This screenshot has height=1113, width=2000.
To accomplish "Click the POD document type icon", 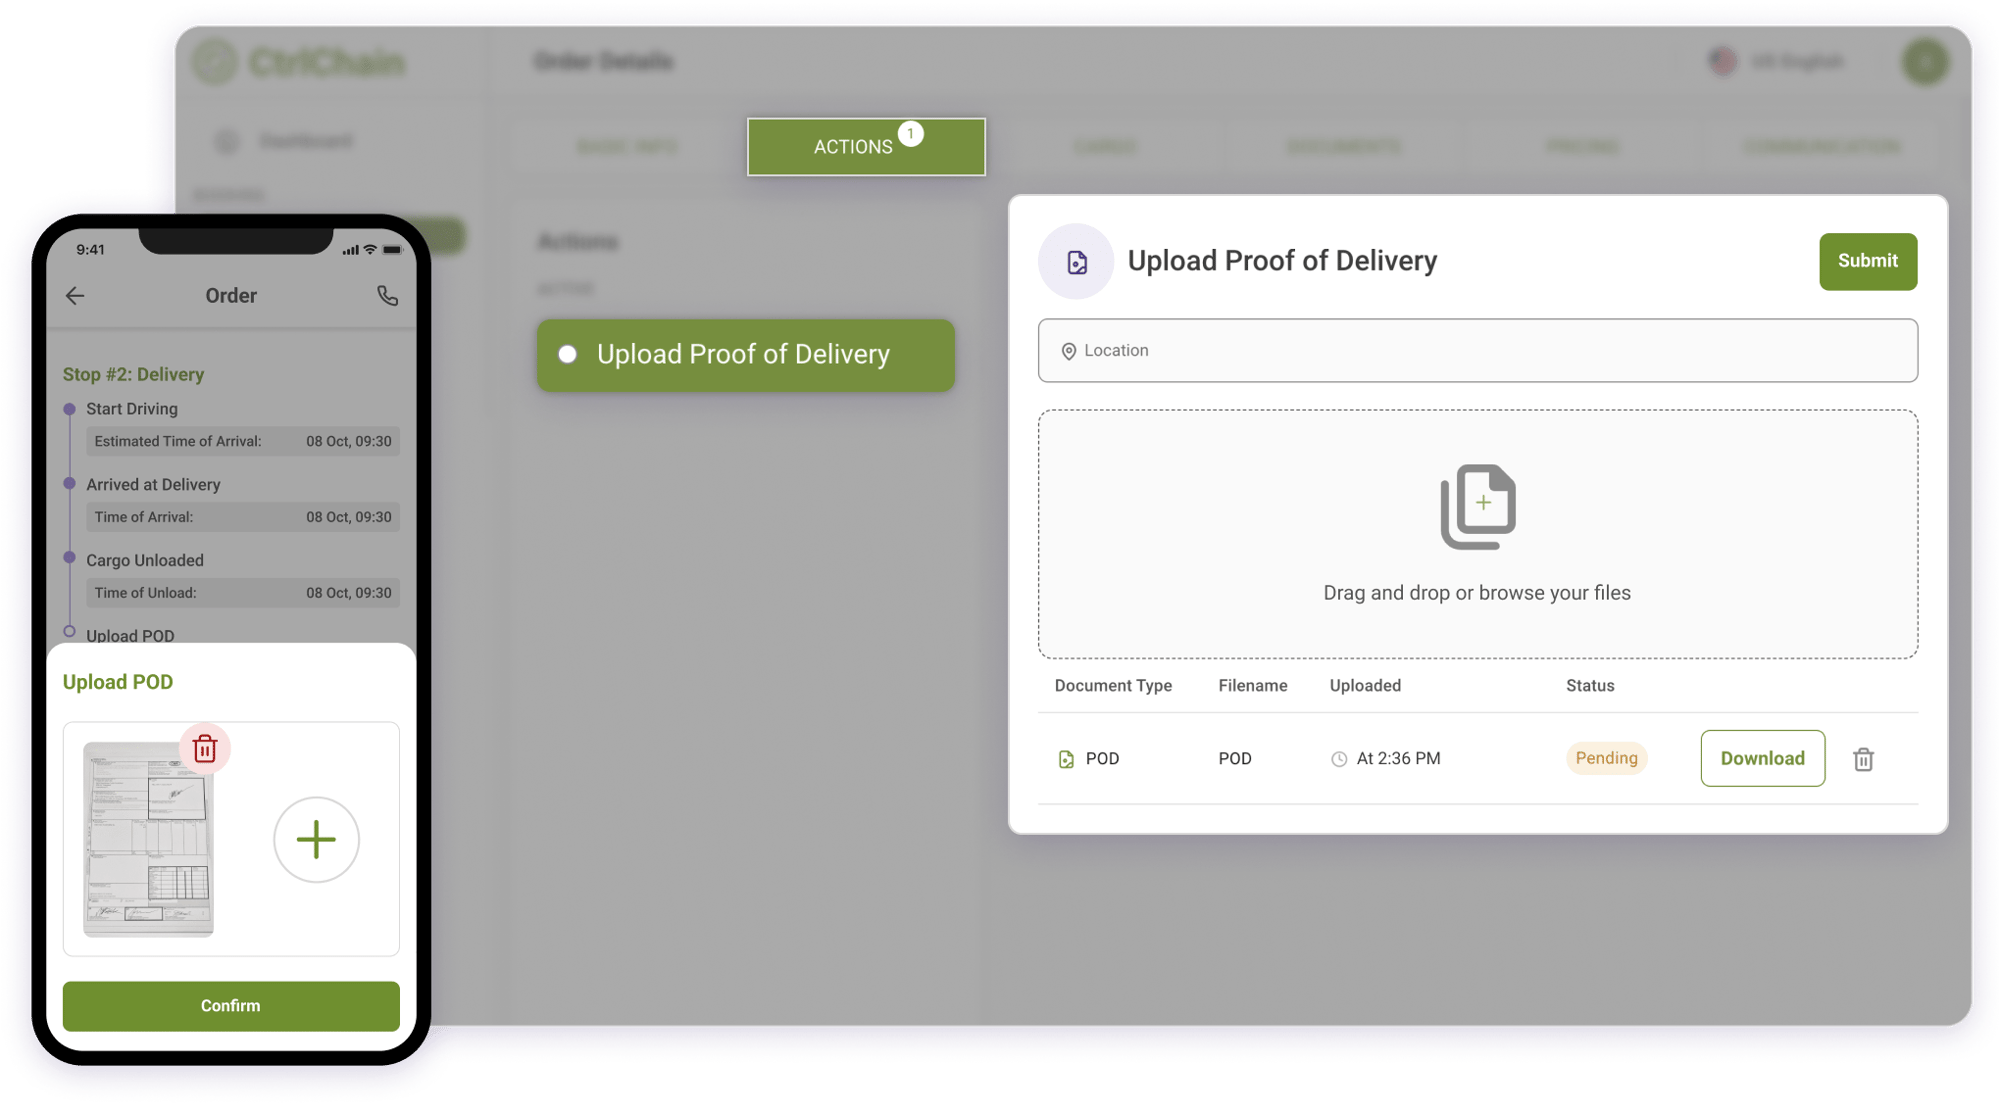I will point(1066,758).
